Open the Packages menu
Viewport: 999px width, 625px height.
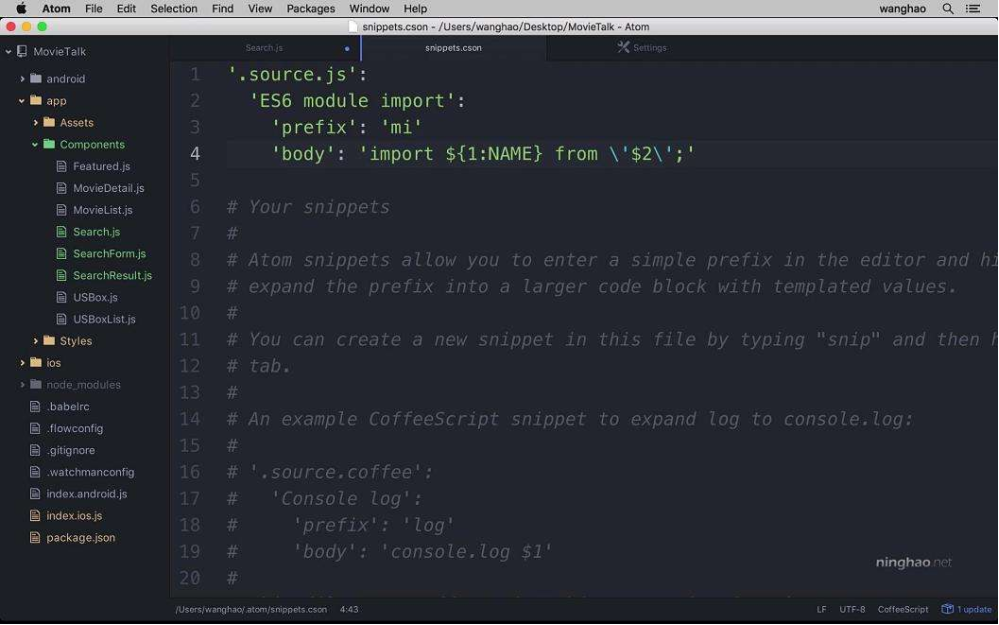point(310,9)
